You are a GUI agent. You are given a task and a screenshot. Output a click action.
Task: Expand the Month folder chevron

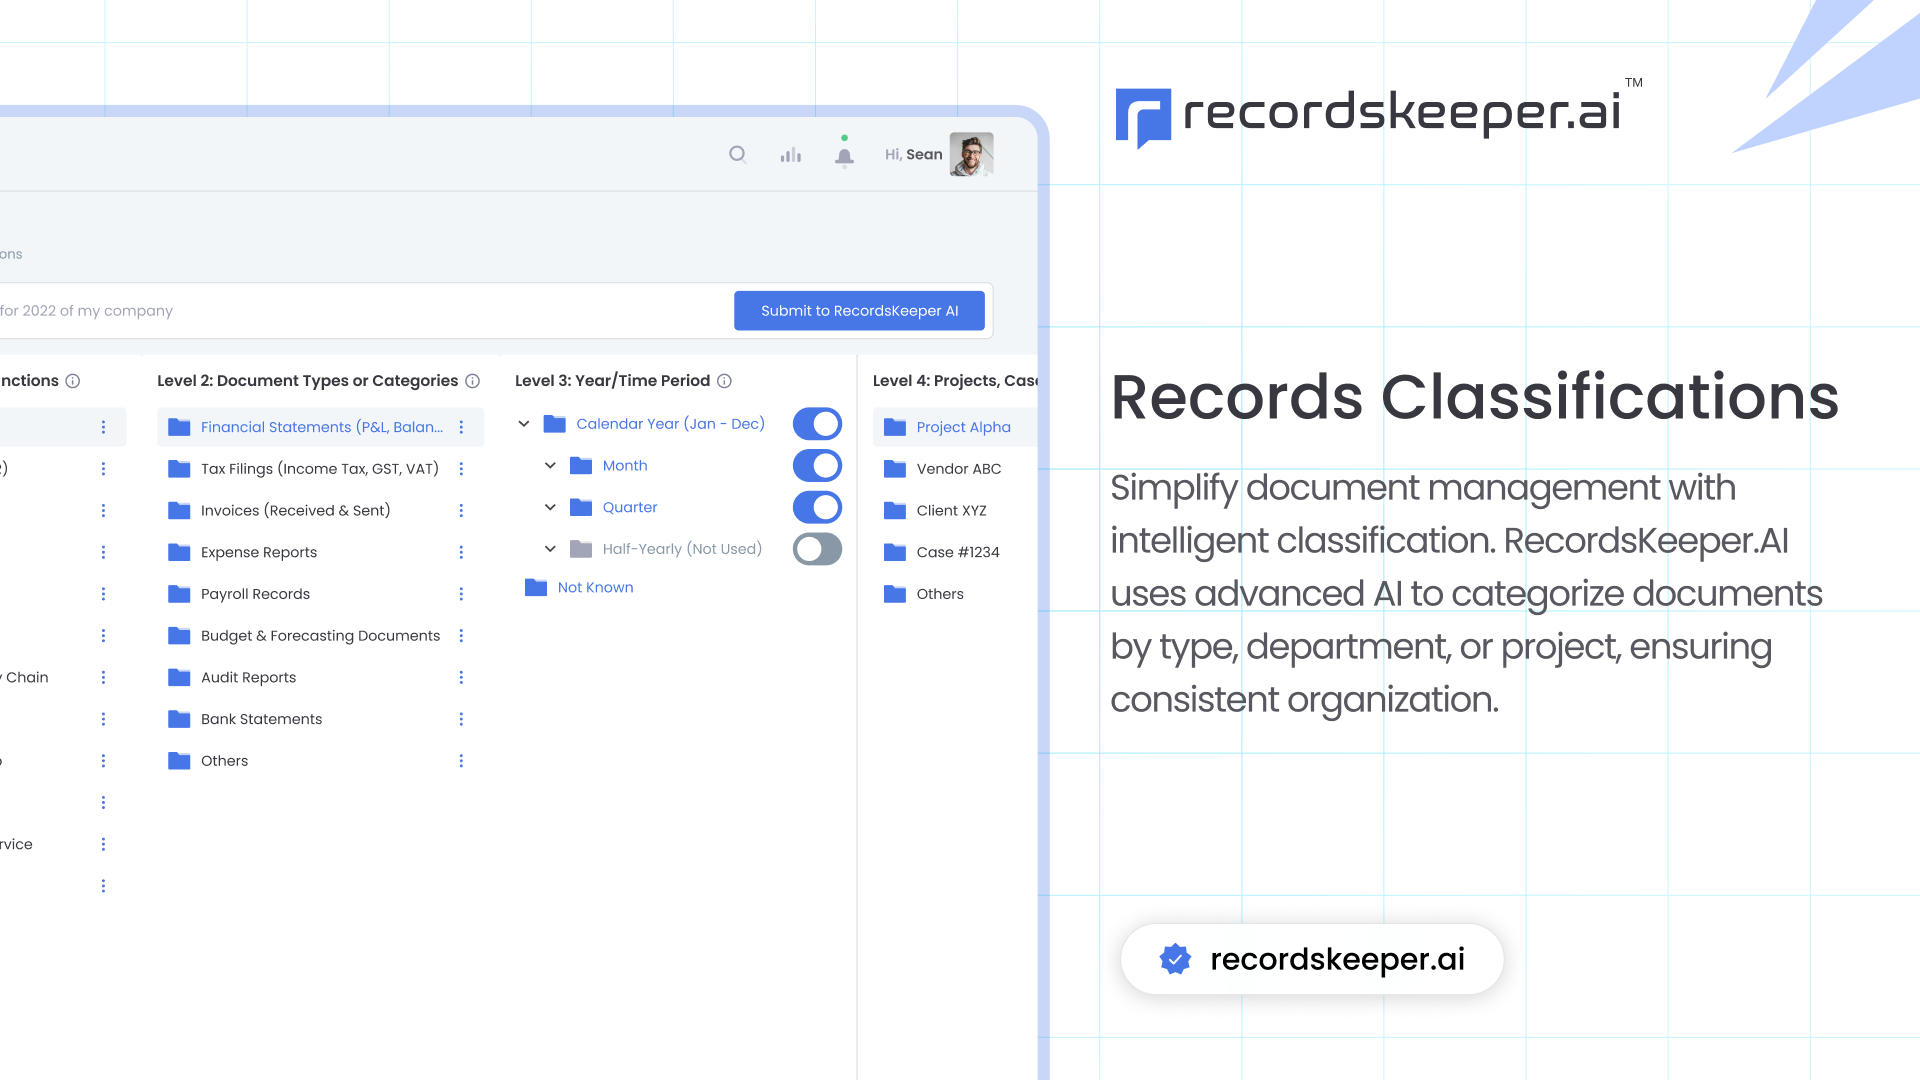coord(550,466)
